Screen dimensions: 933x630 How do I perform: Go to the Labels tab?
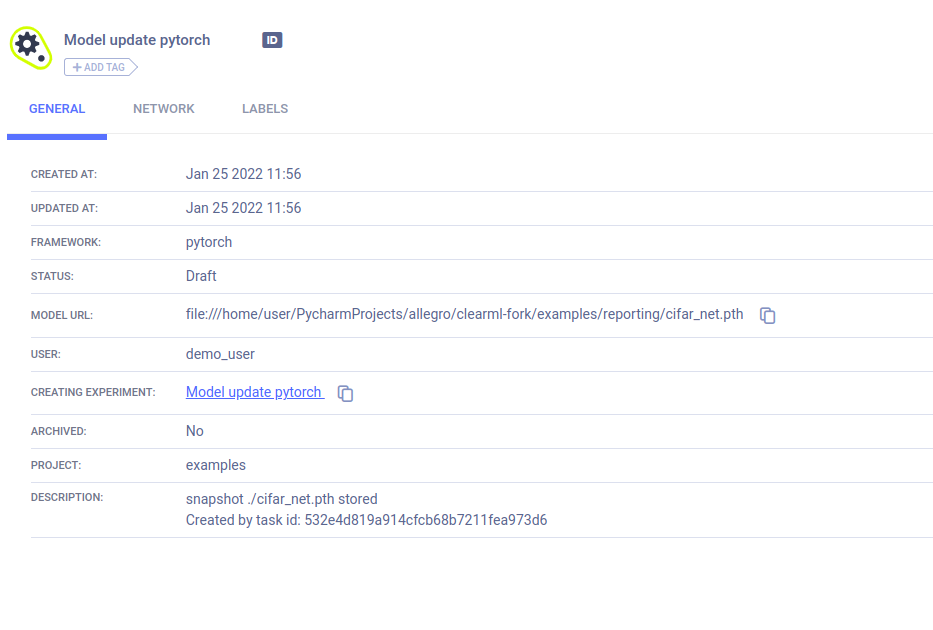click(x=265, y=109)
